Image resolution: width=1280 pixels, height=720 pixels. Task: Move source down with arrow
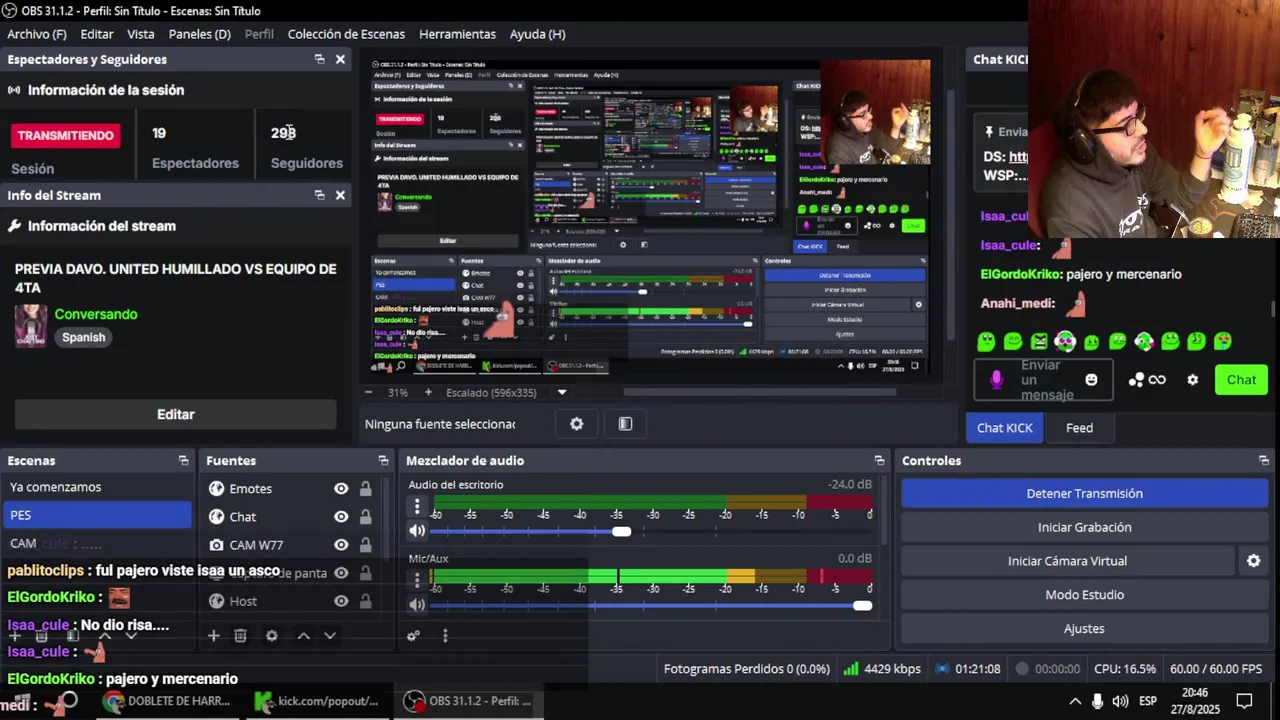click(330, 636)
